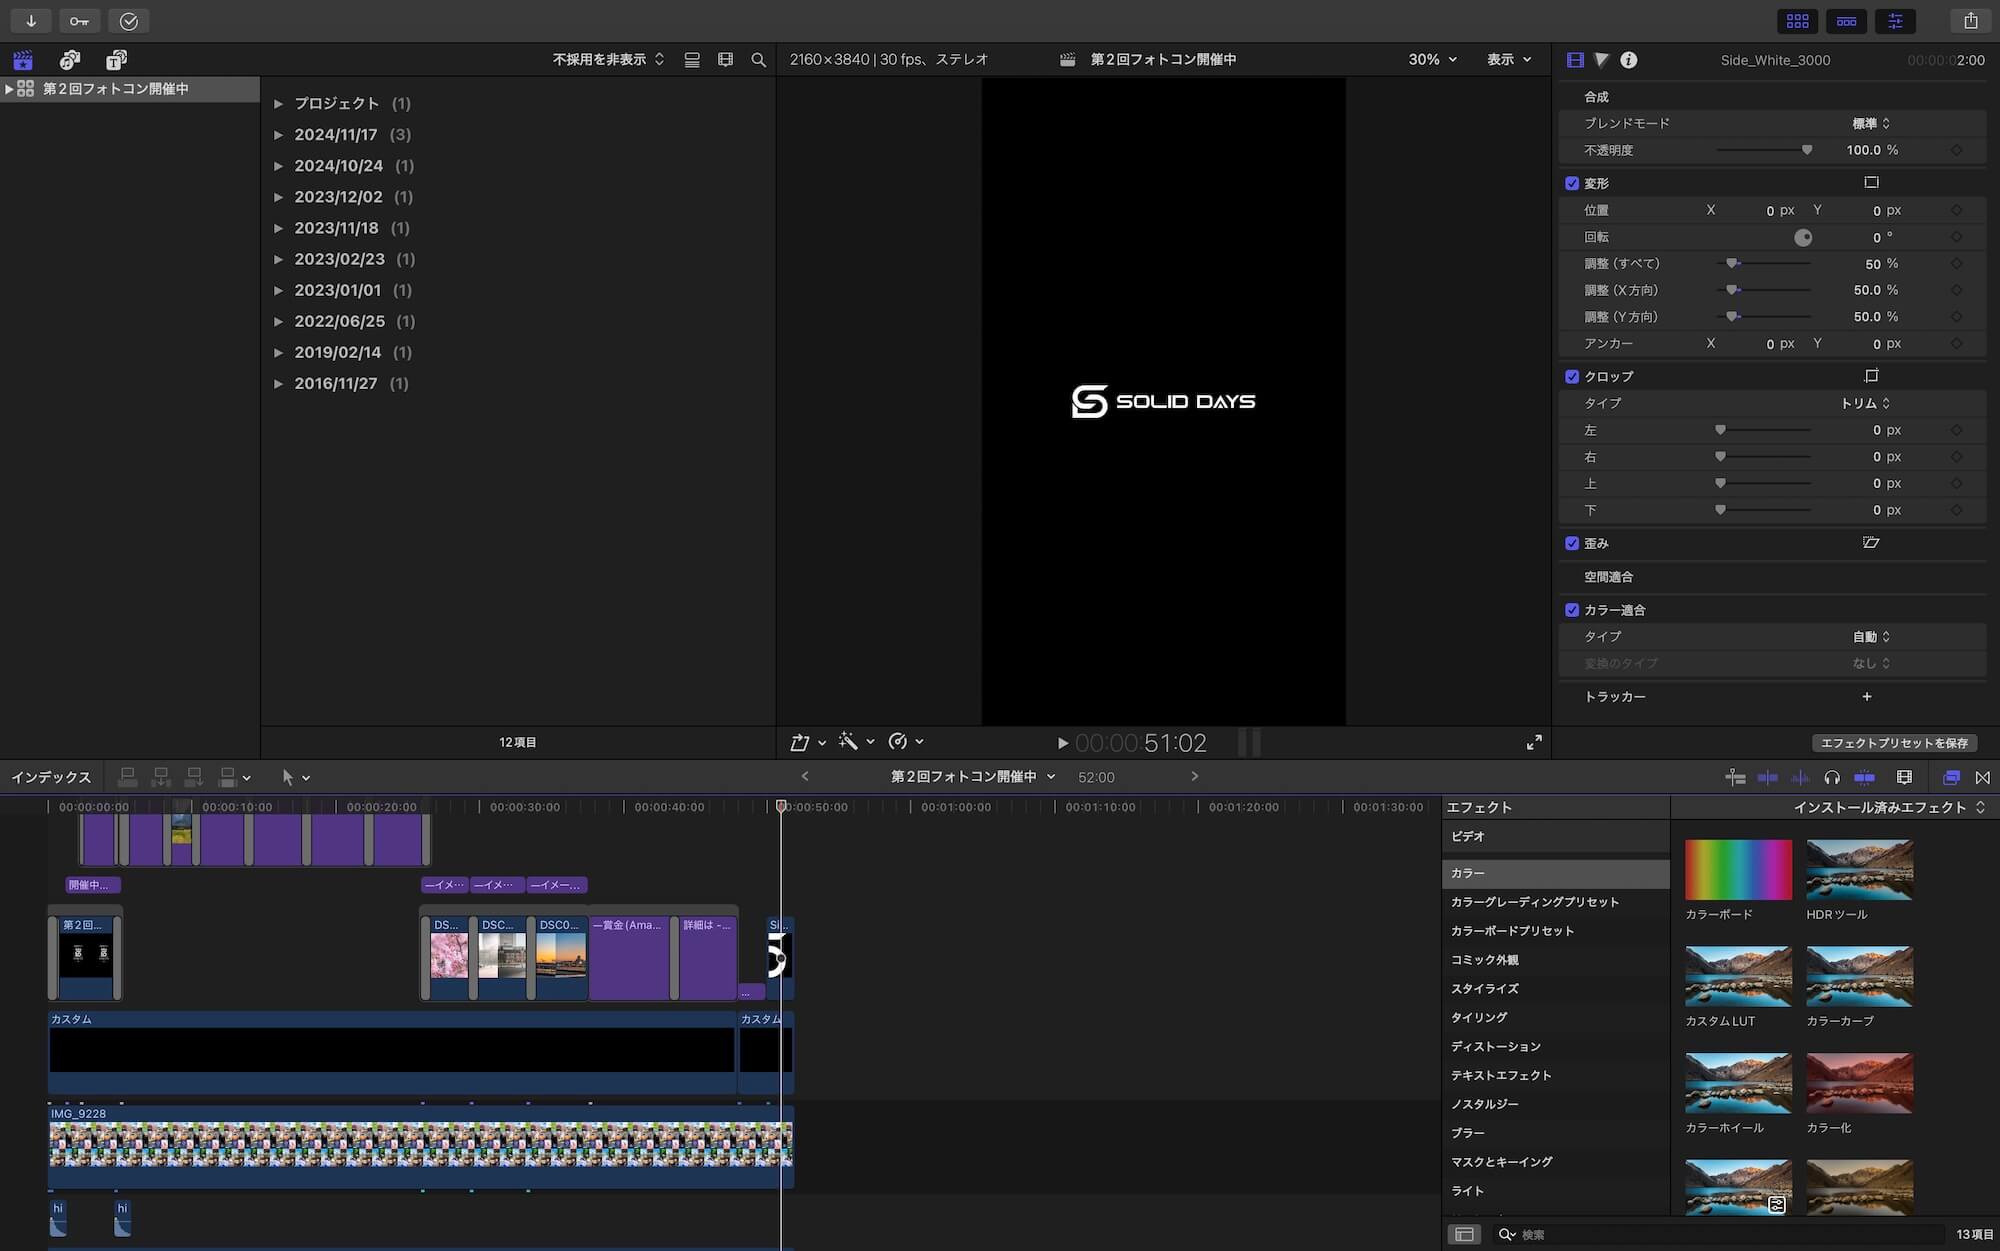This screenshot has height=1251, width=2000.
Task: Toggle browser list view icon
Action: 692,60
